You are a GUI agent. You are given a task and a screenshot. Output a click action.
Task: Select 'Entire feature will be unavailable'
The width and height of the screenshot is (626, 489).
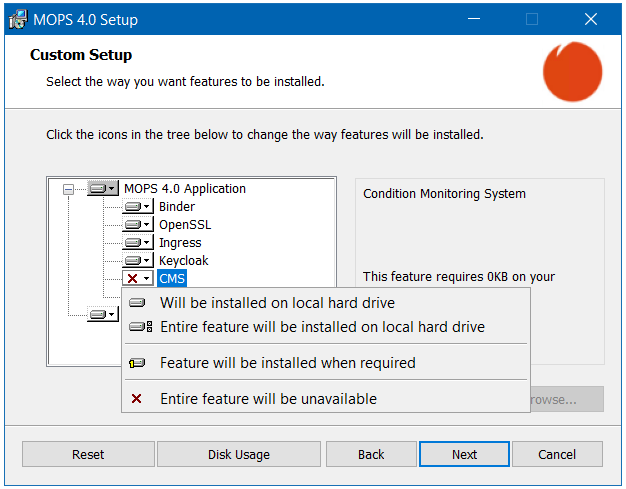268,399
